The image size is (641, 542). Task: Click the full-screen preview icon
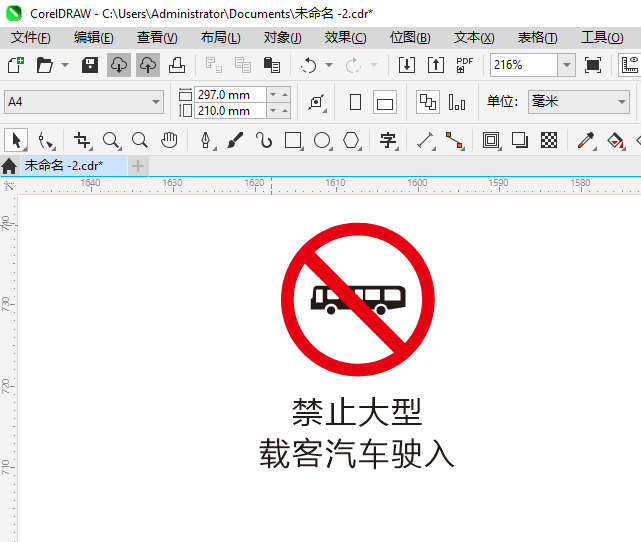click(x=593, y=65)
